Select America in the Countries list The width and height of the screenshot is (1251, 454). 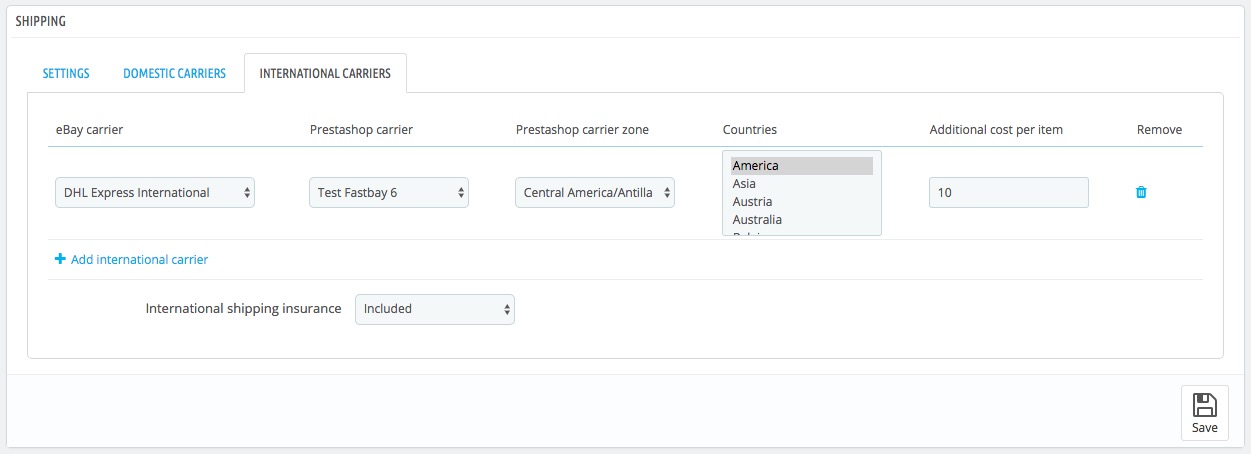pos(801,166)
